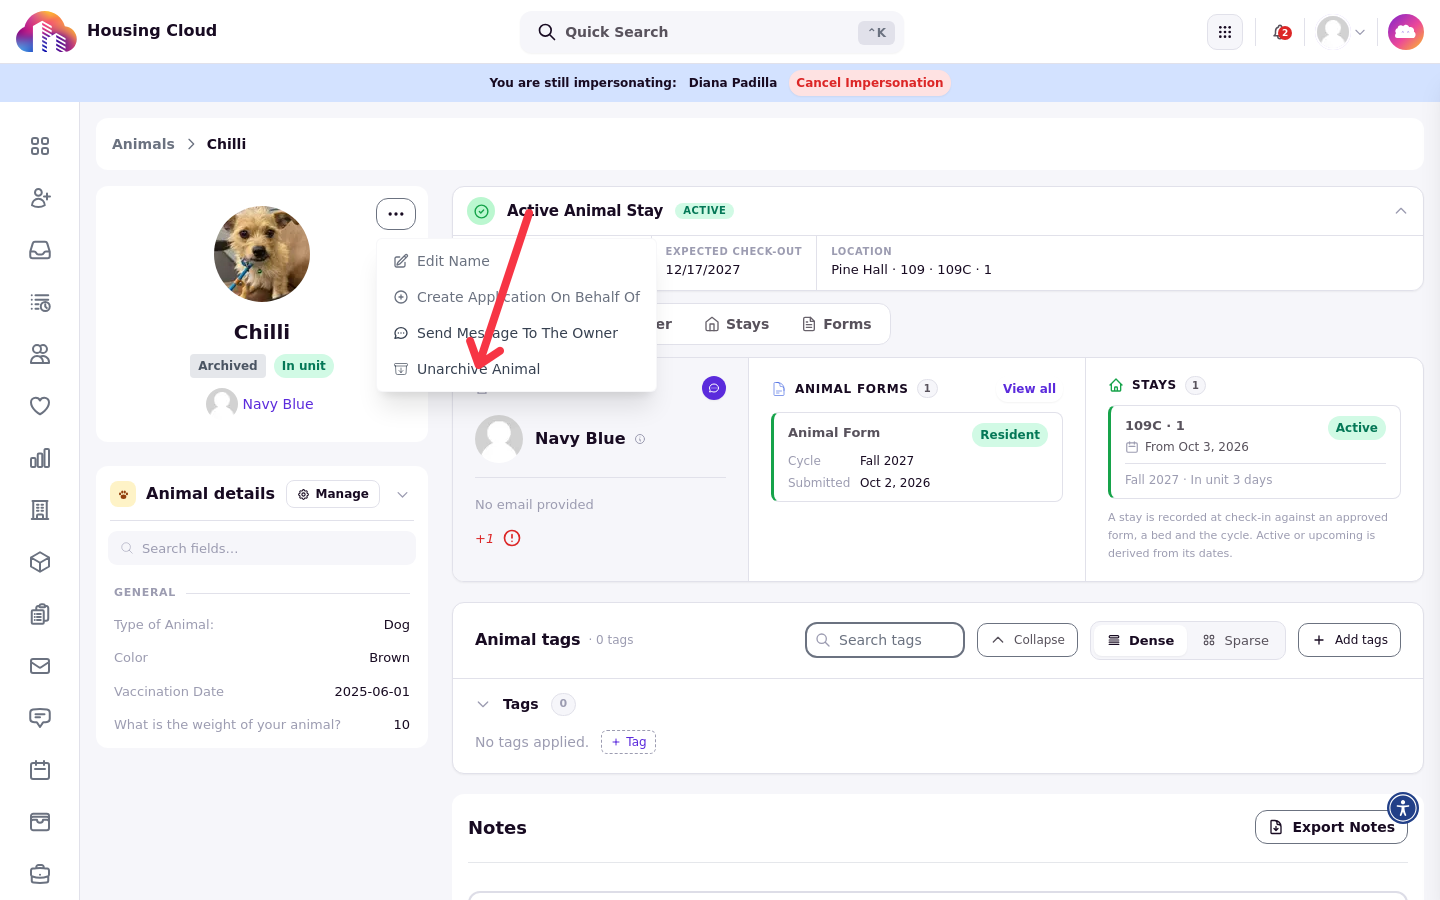Toggle the three-dot actions menu

[x=396, y=214]
